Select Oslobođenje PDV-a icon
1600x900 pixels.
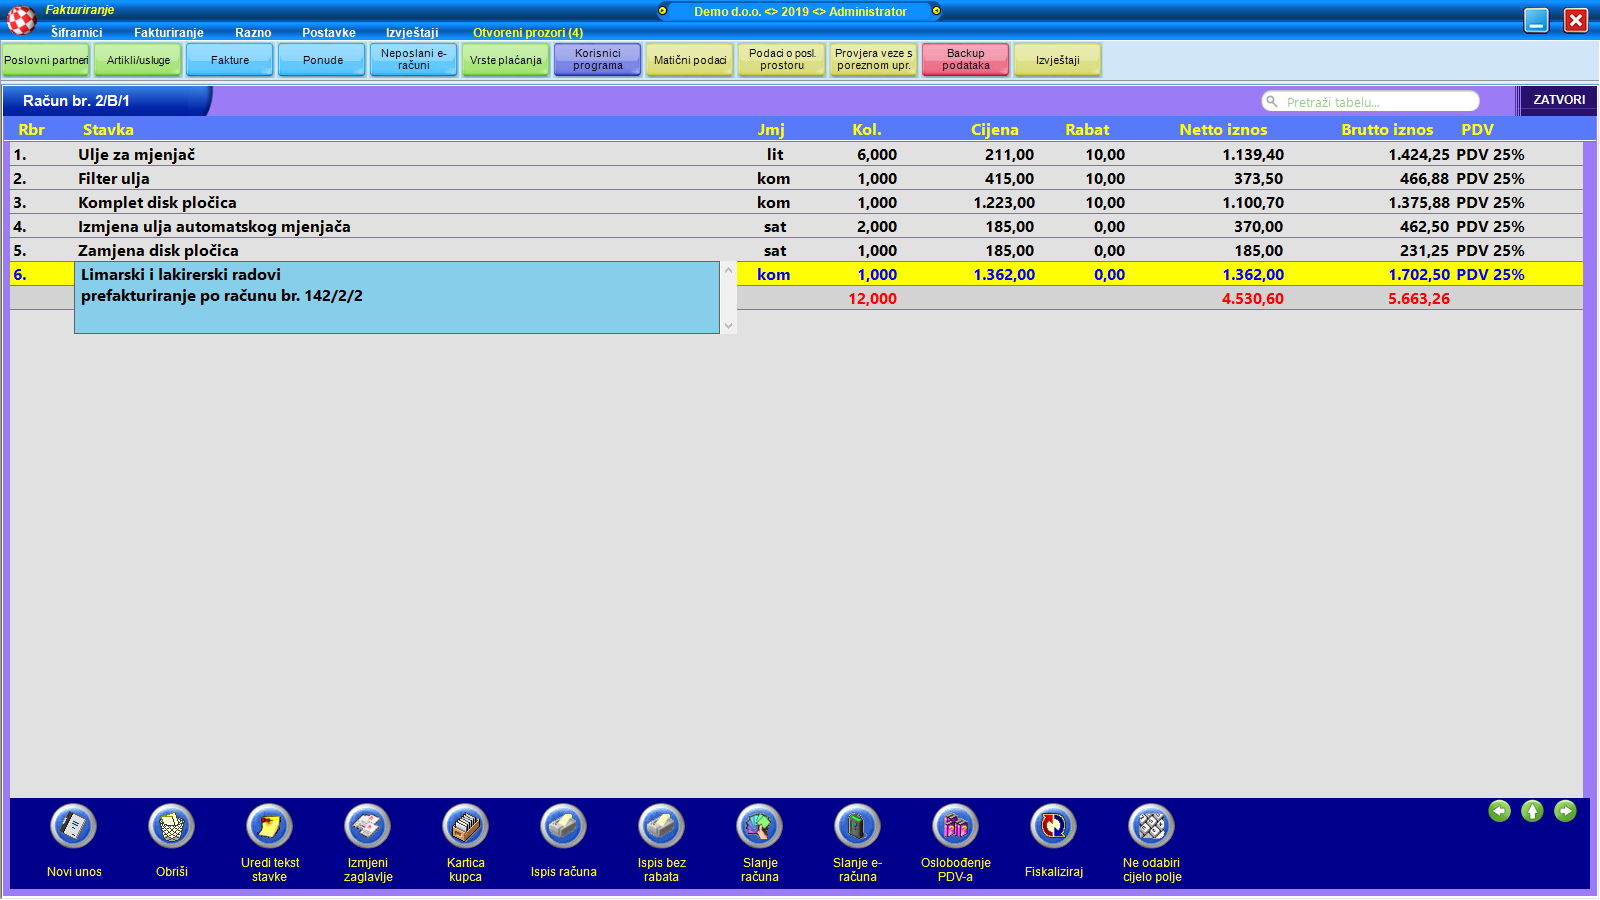(955, 827)
